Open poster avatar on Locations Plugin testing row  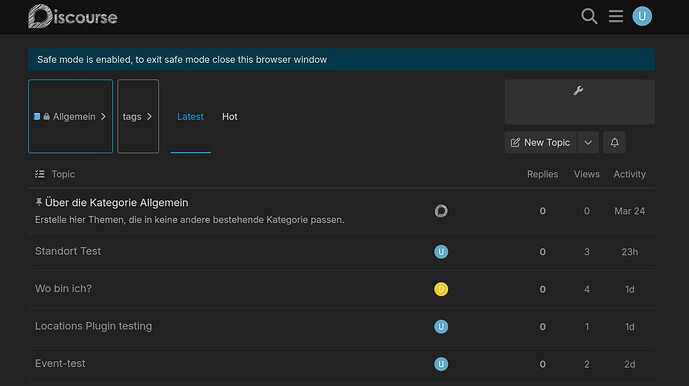pos(441,327)
